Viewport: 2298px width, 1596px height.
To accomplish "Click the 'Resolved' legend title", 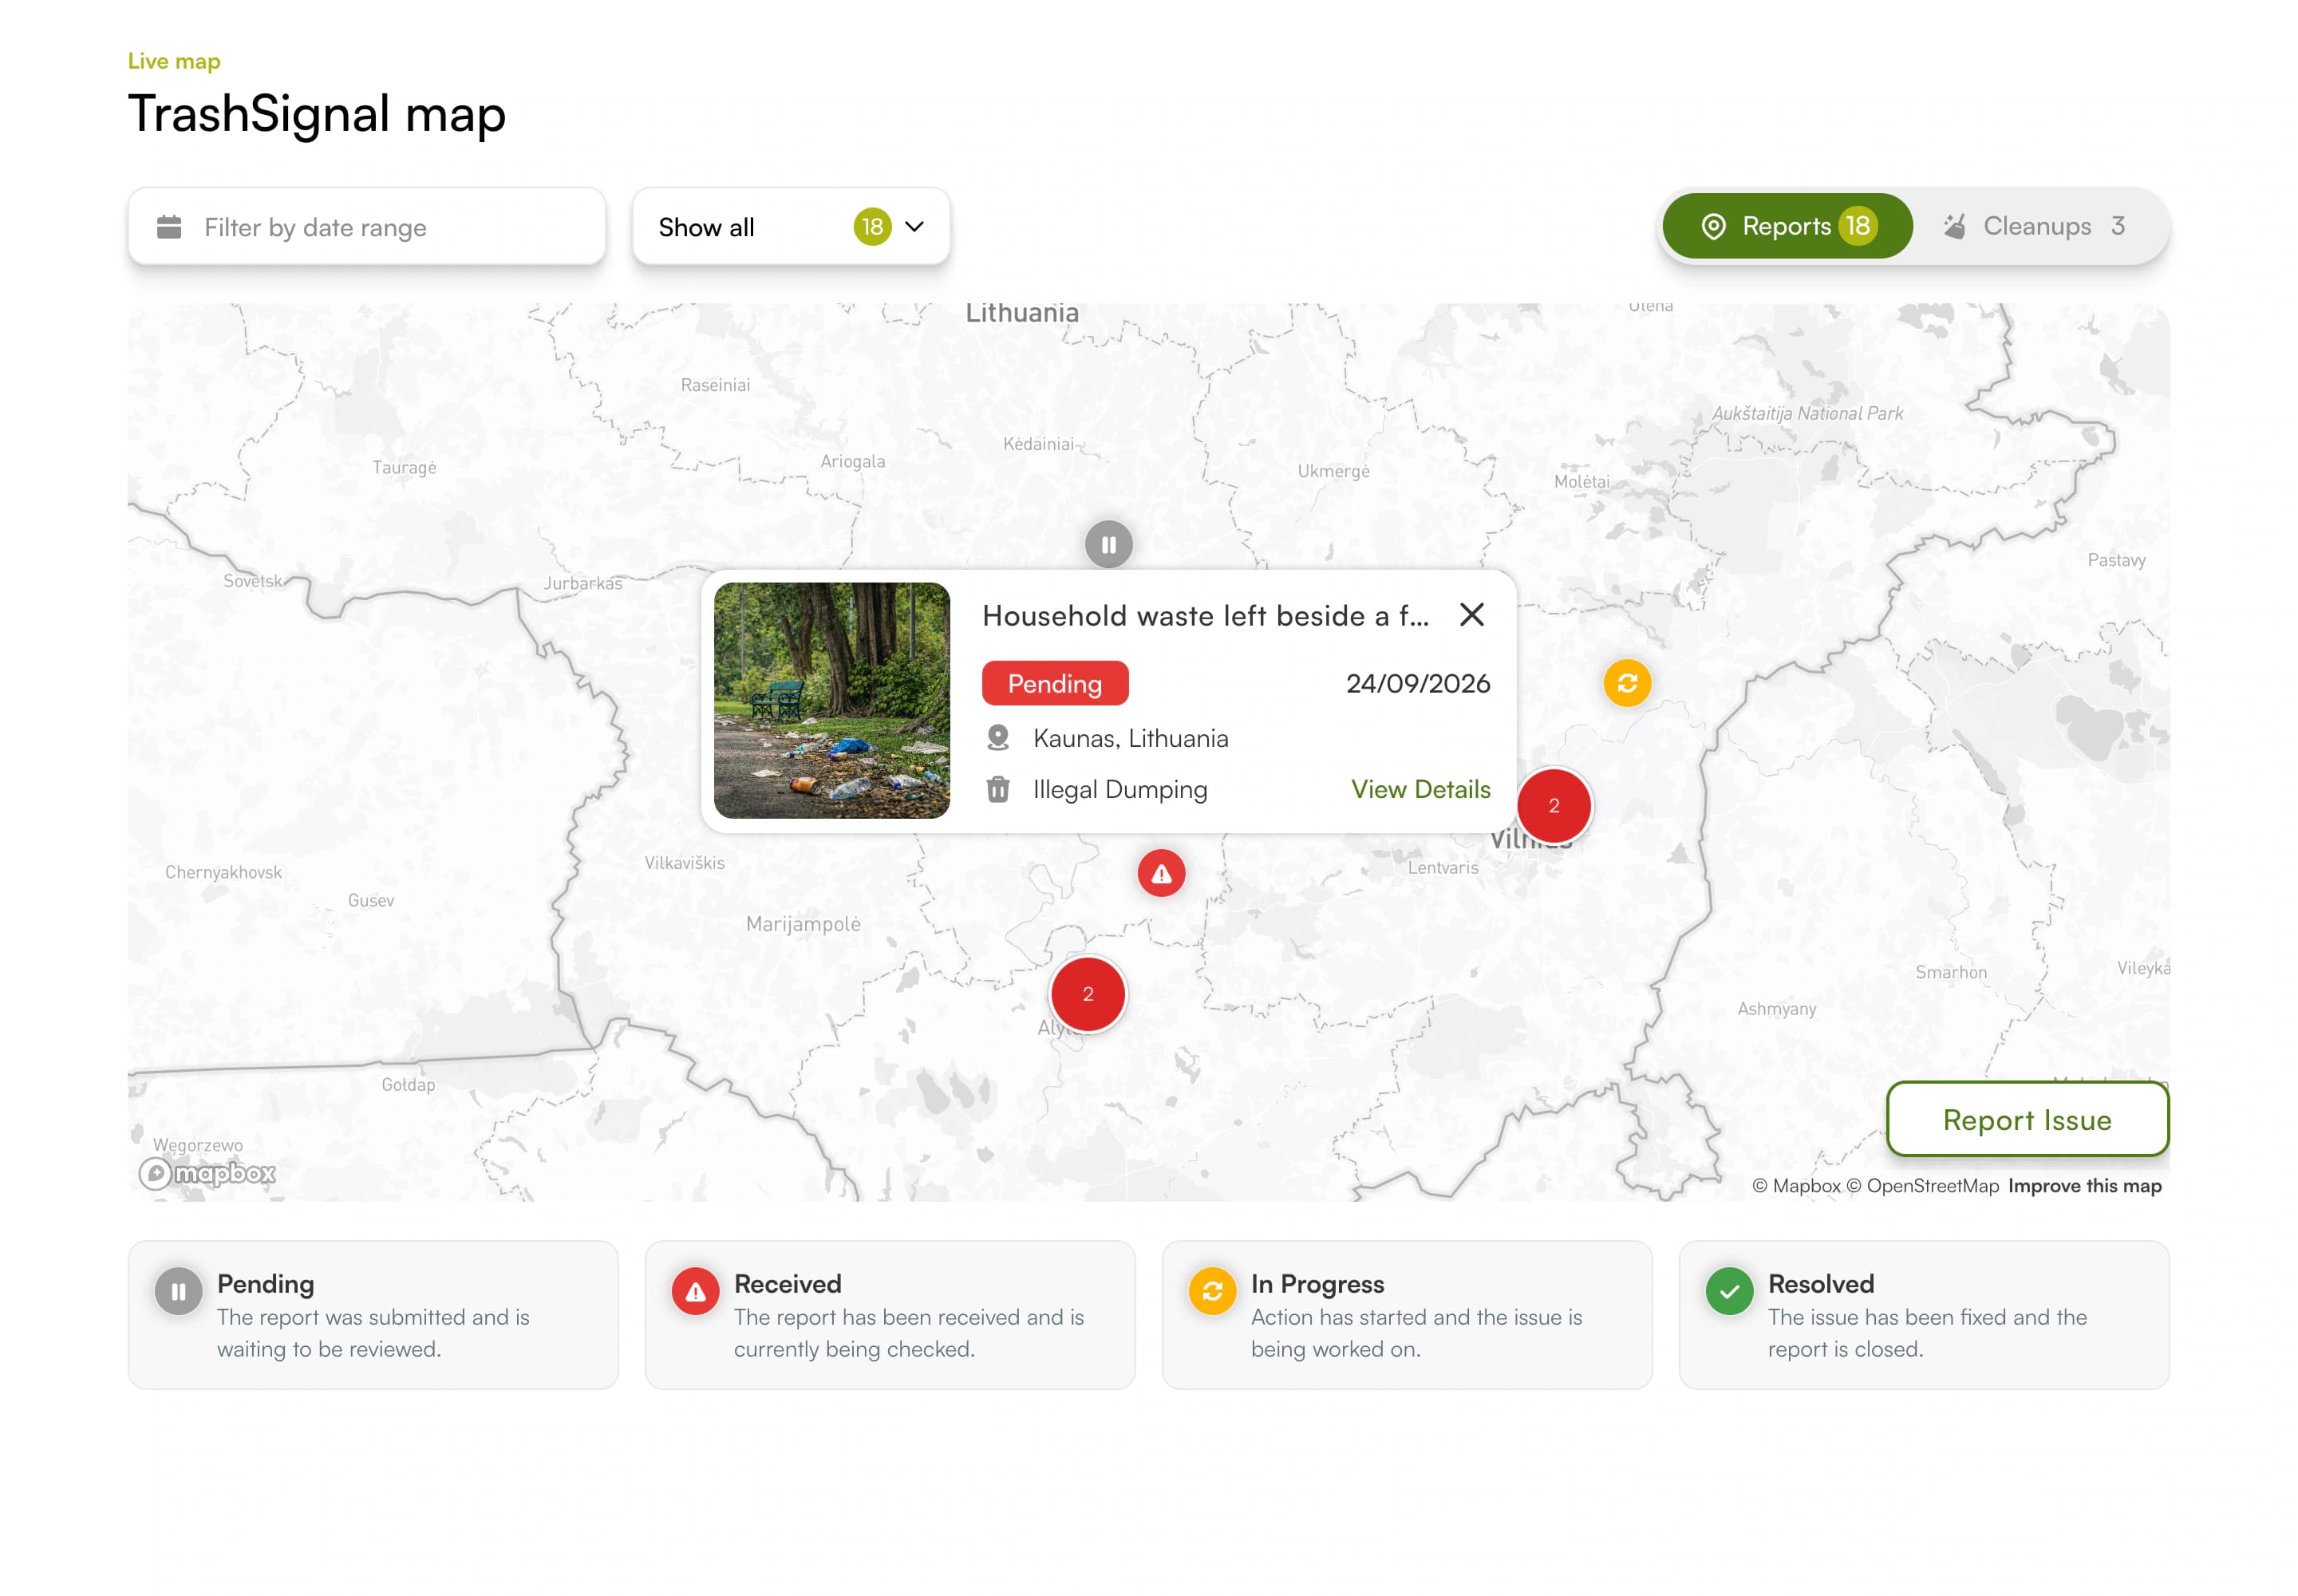I will click(1820, 1283).
